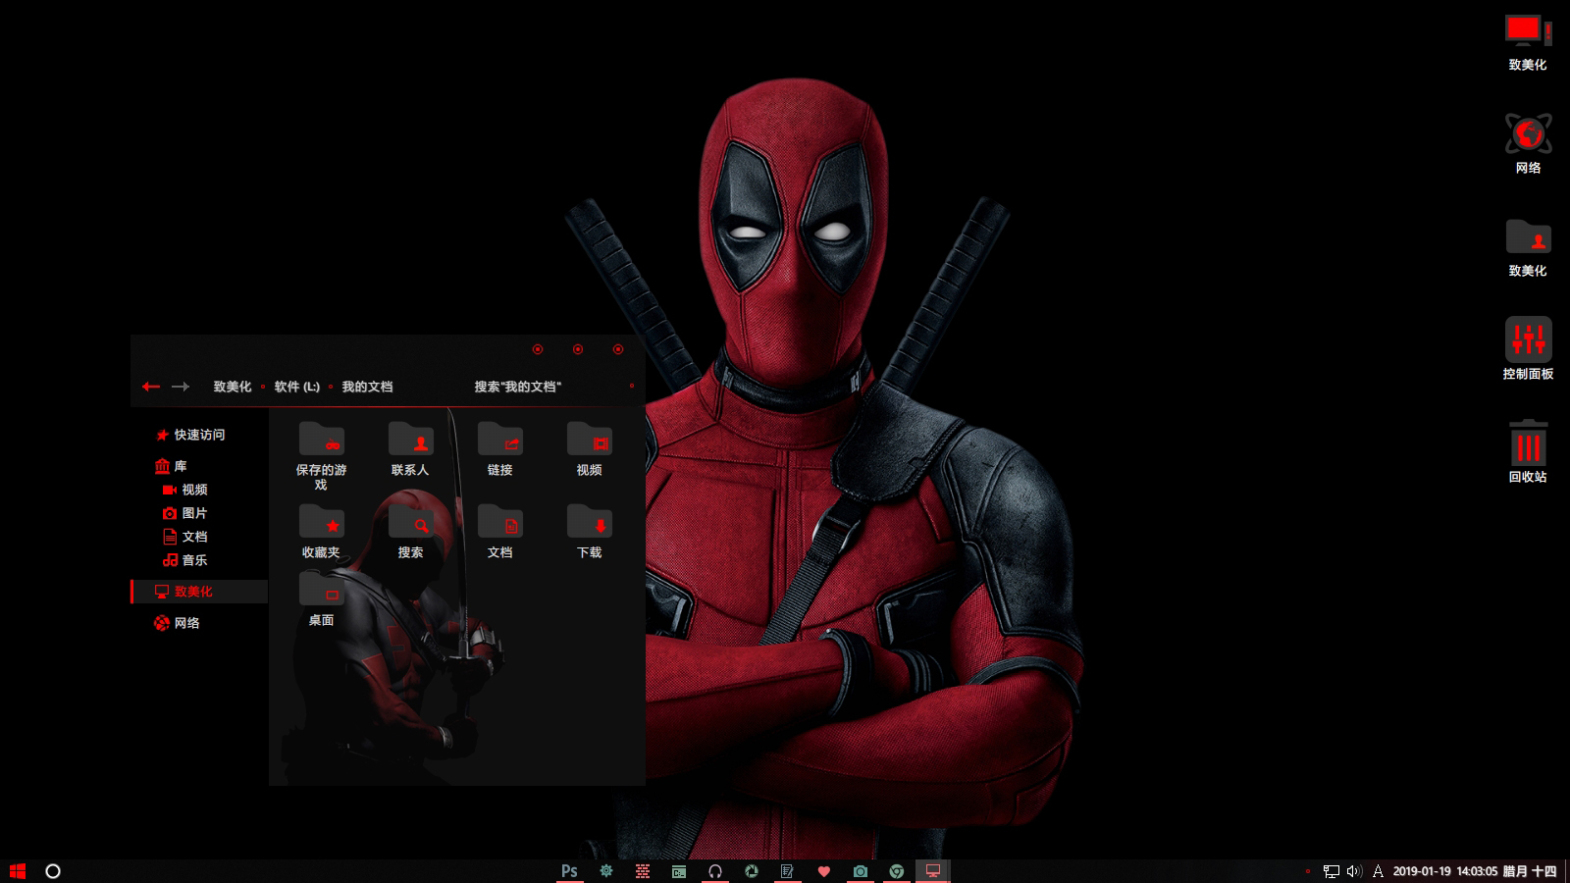The width and height of the screenshot is (1570, 883).
Task: Focus the 搜索"我的文档" search field
Action: pos(517,387)
